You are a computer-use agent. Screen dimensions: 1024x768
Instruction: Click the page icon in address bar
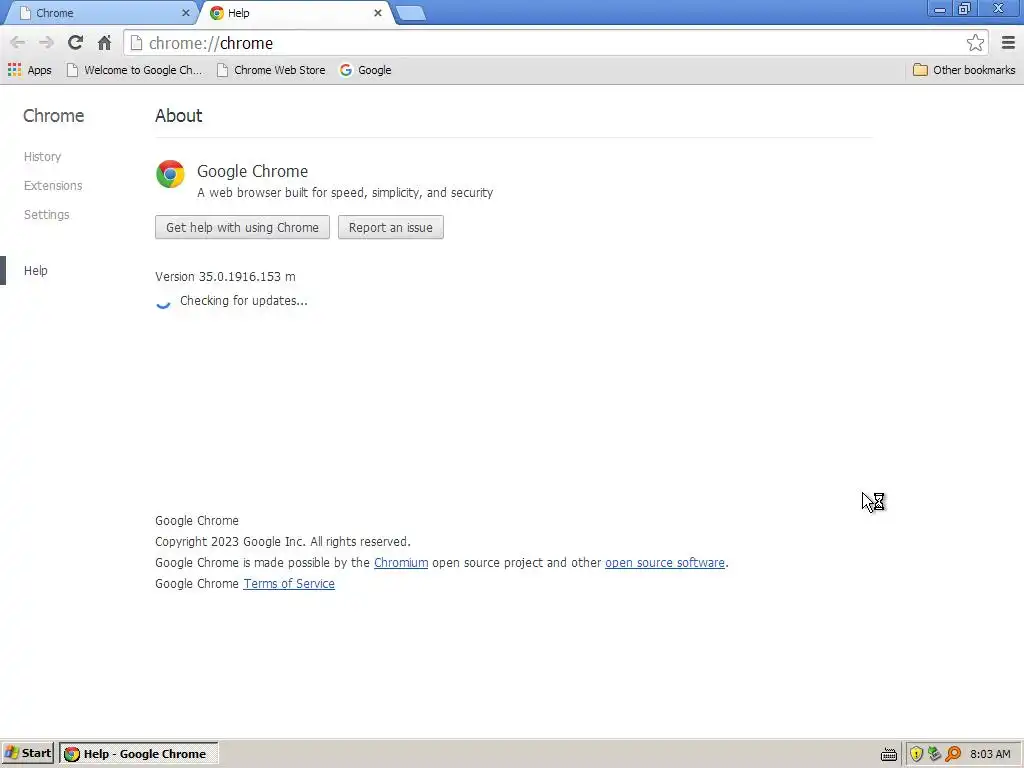tap(136, 43)
